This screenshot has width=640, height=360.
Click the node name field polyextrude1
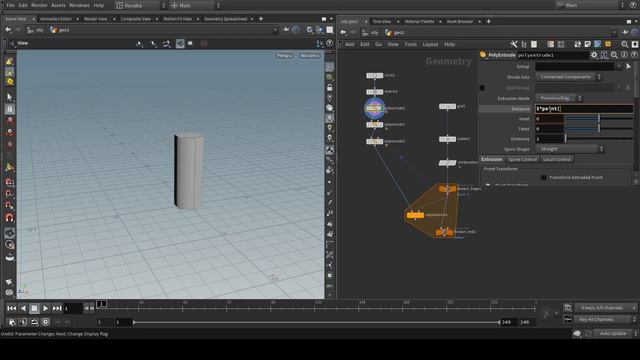click(x=552, y=55)
